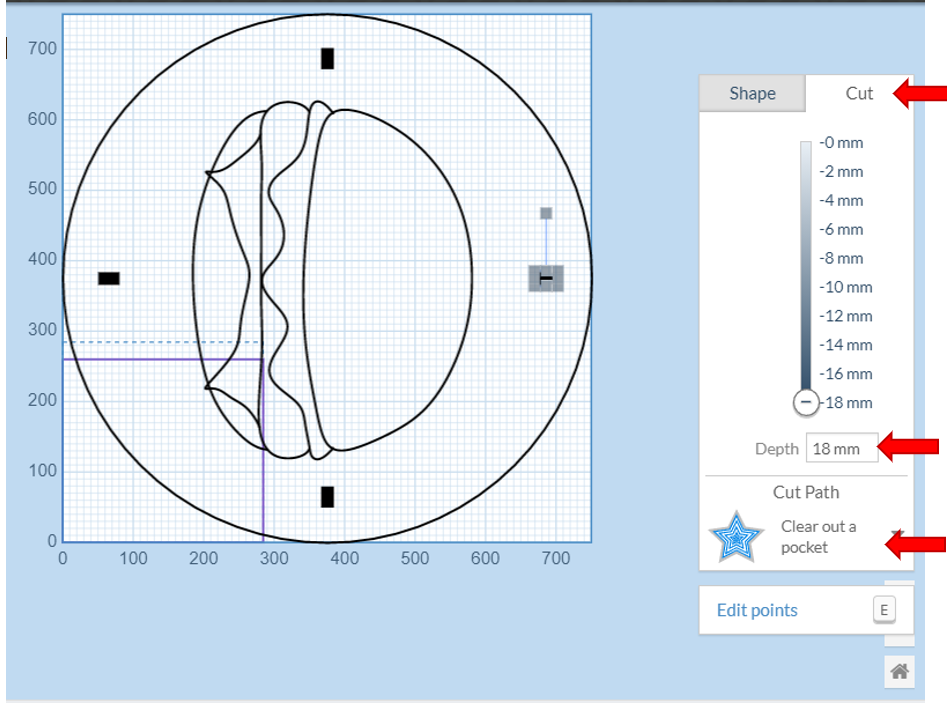947x710 pixels.
Task: Click the -12 mm depth label
Action: click(x=846, y=316)
